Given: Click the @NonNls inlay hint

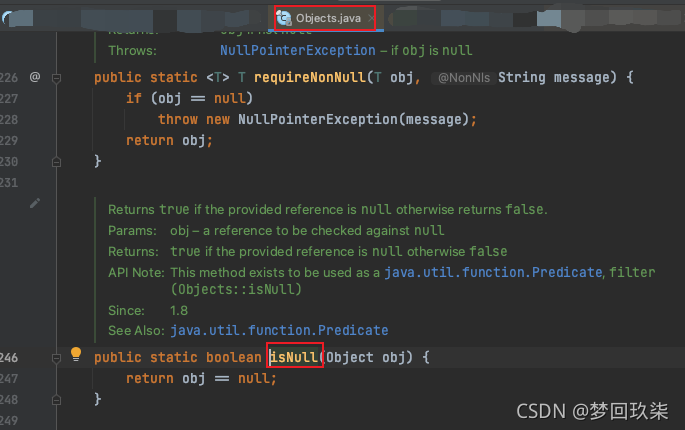Looking at the screenshot, I should (464, 78).
